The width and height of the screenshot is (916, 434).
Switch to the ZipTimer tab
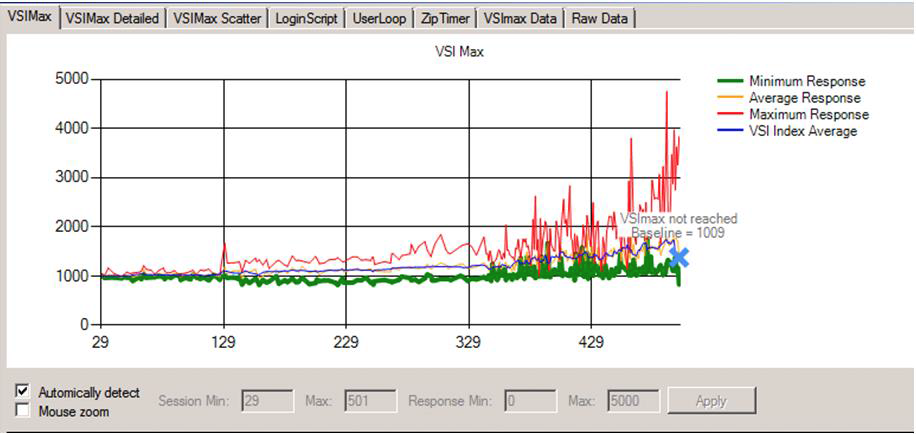coord(444,19)
